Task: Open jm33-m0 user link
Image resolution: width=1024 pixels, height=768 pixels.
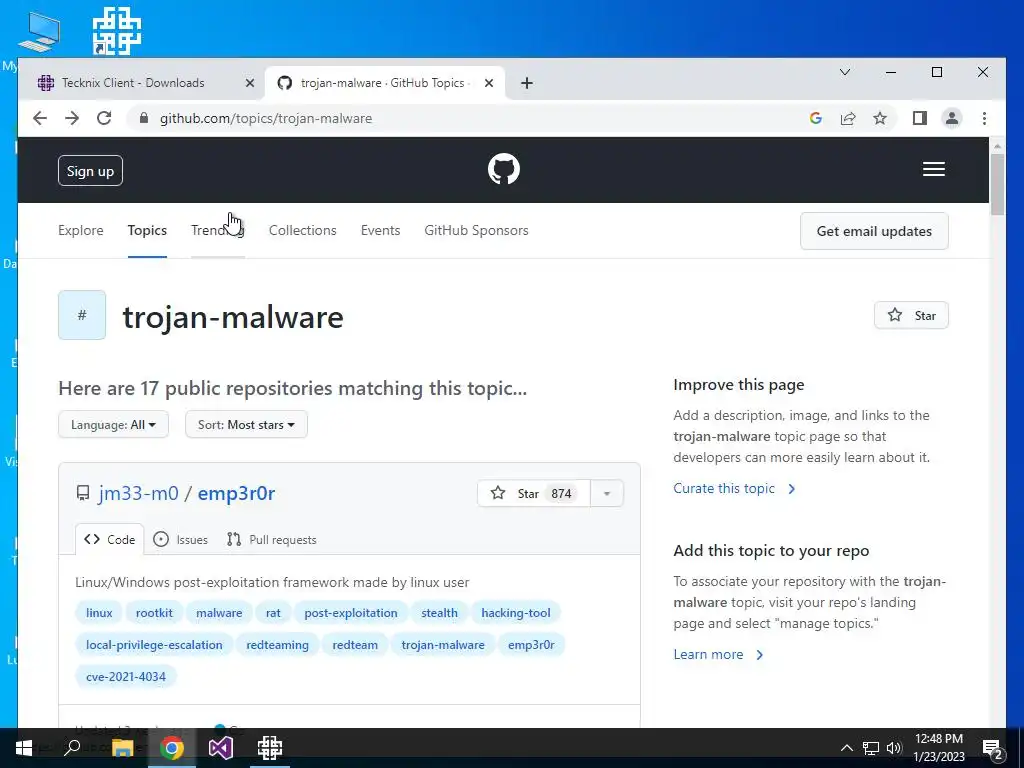Action: (138, 493)
